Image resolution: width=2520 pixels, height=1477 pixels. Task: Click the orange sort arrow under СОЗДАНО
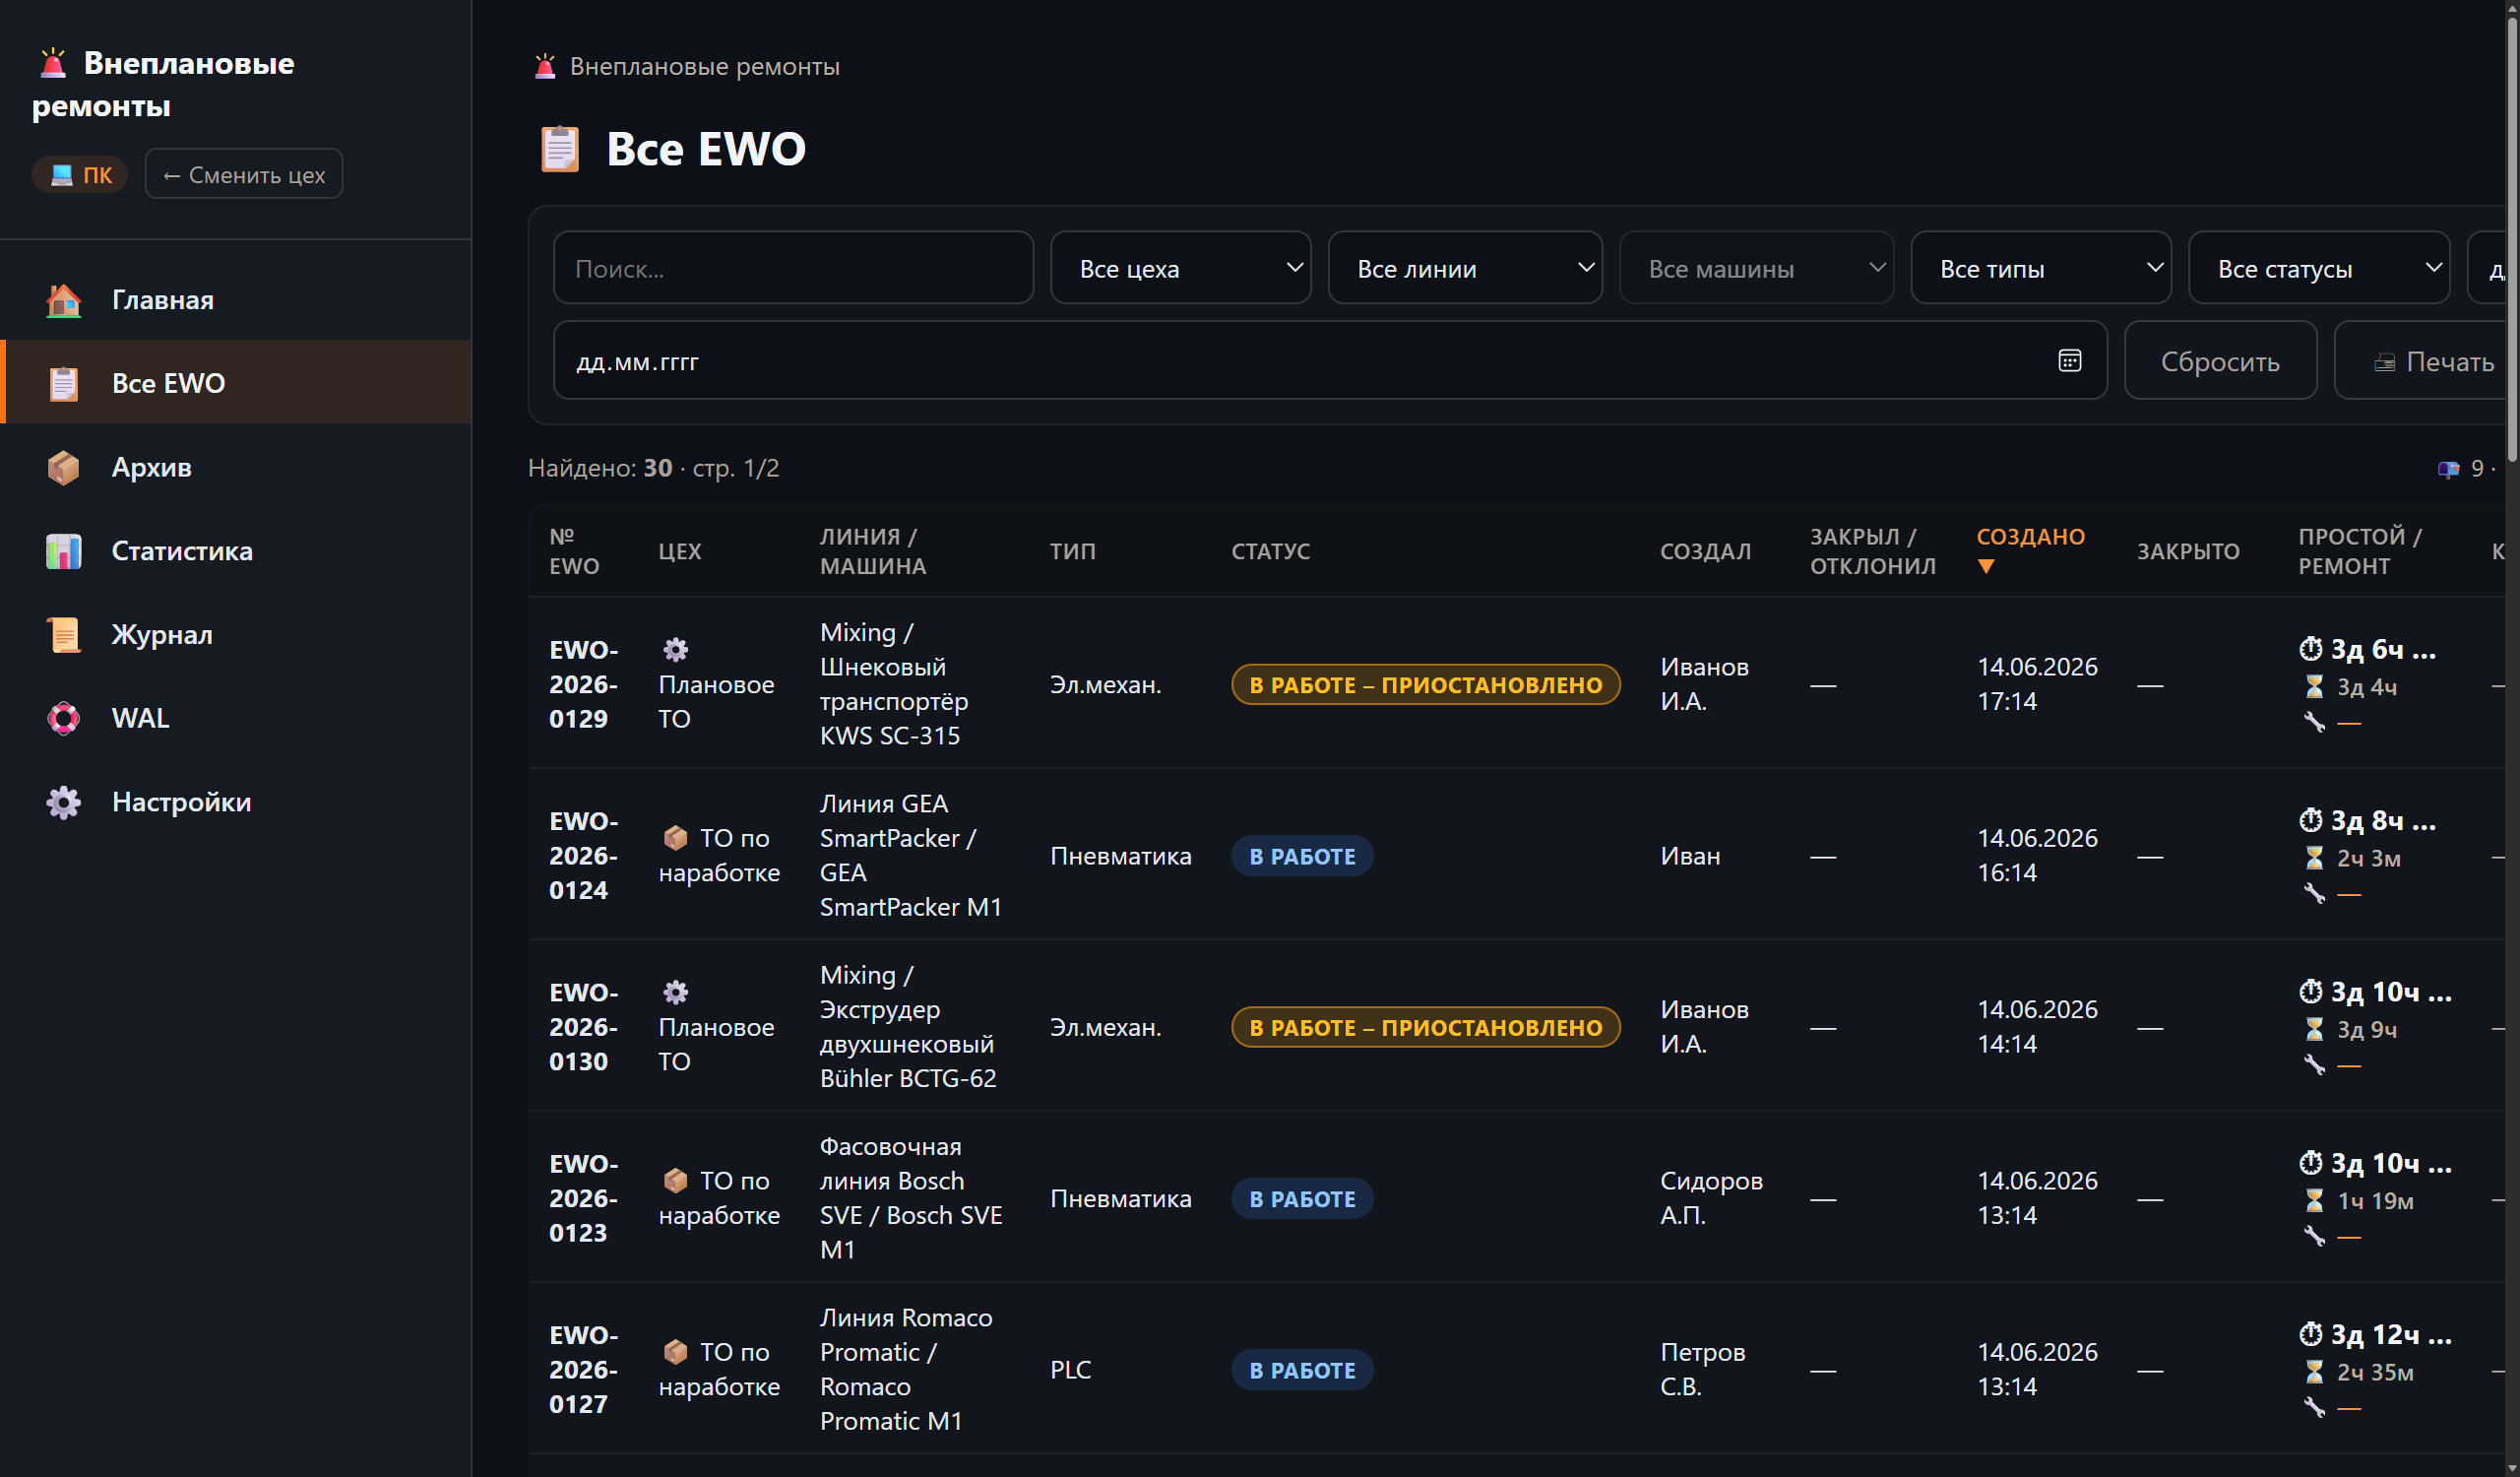1986,567
